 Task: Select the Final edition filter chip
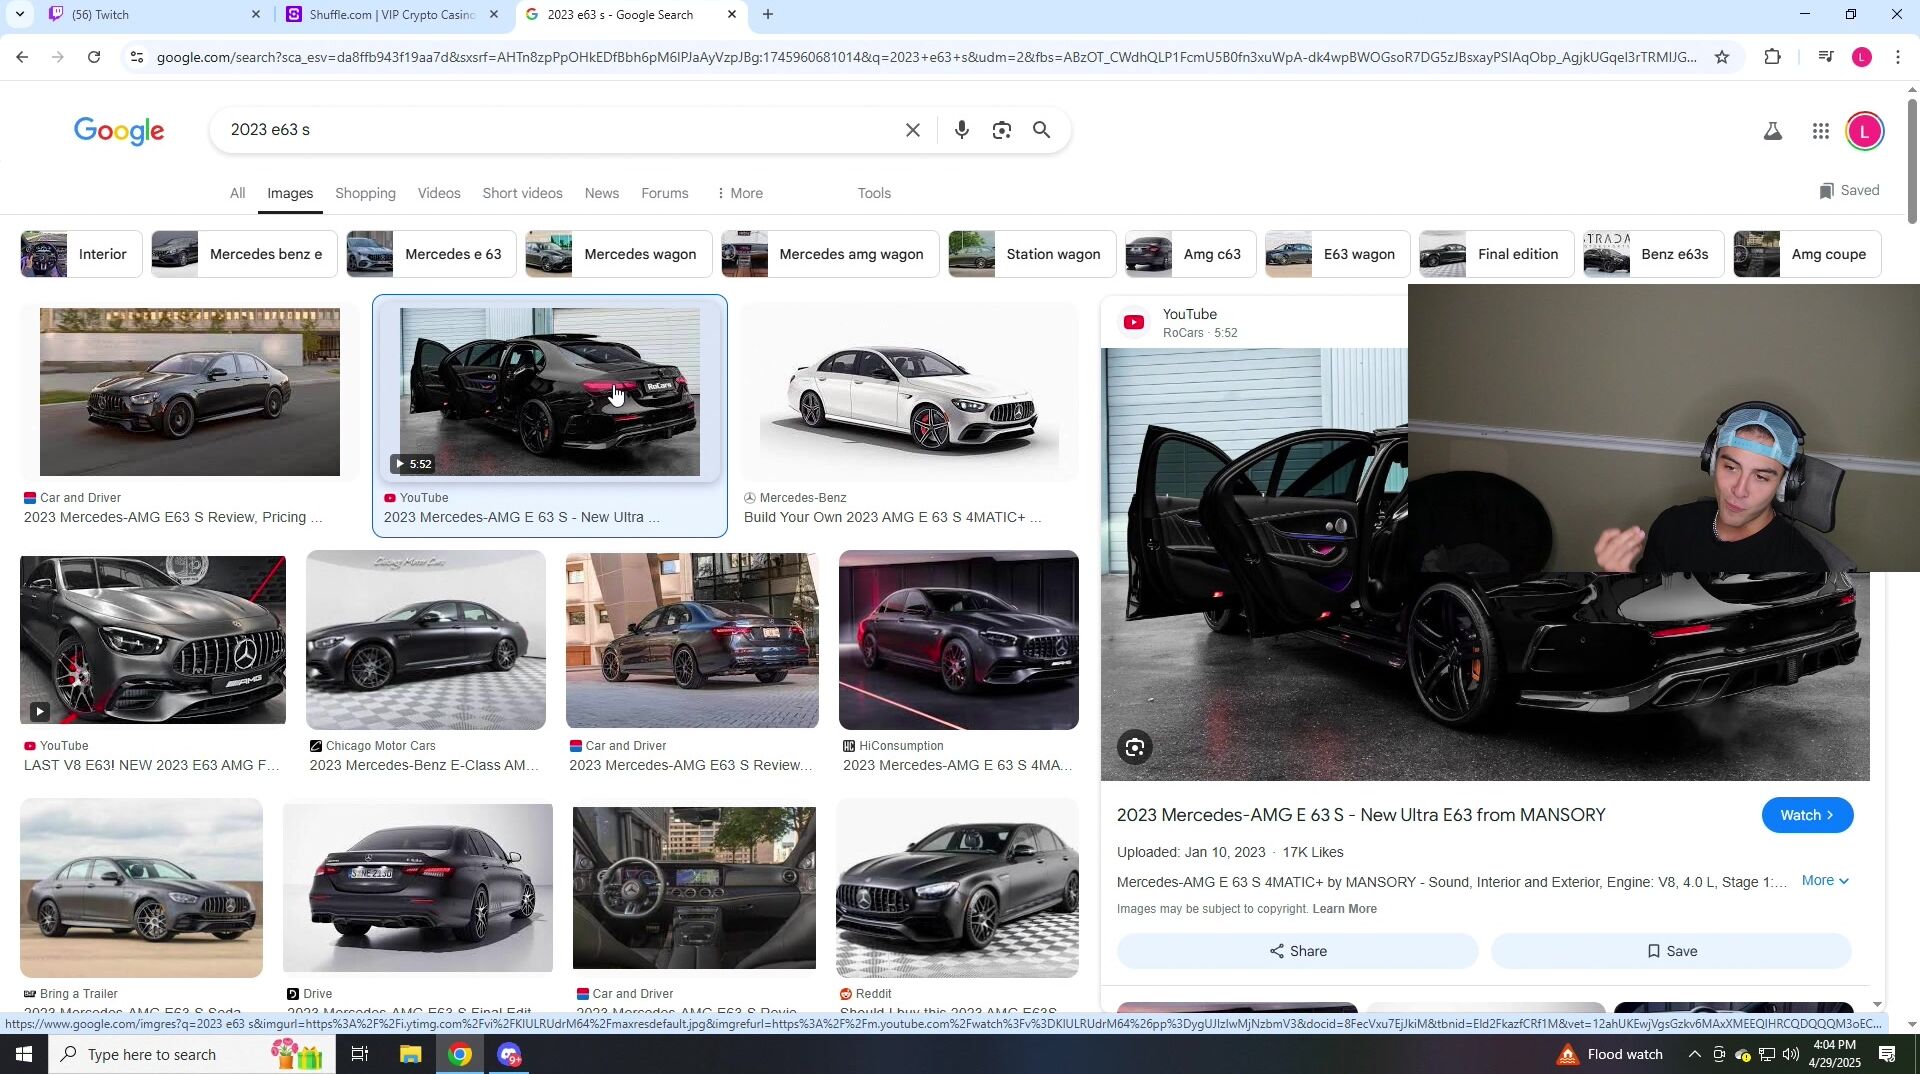pos(1497,254)
